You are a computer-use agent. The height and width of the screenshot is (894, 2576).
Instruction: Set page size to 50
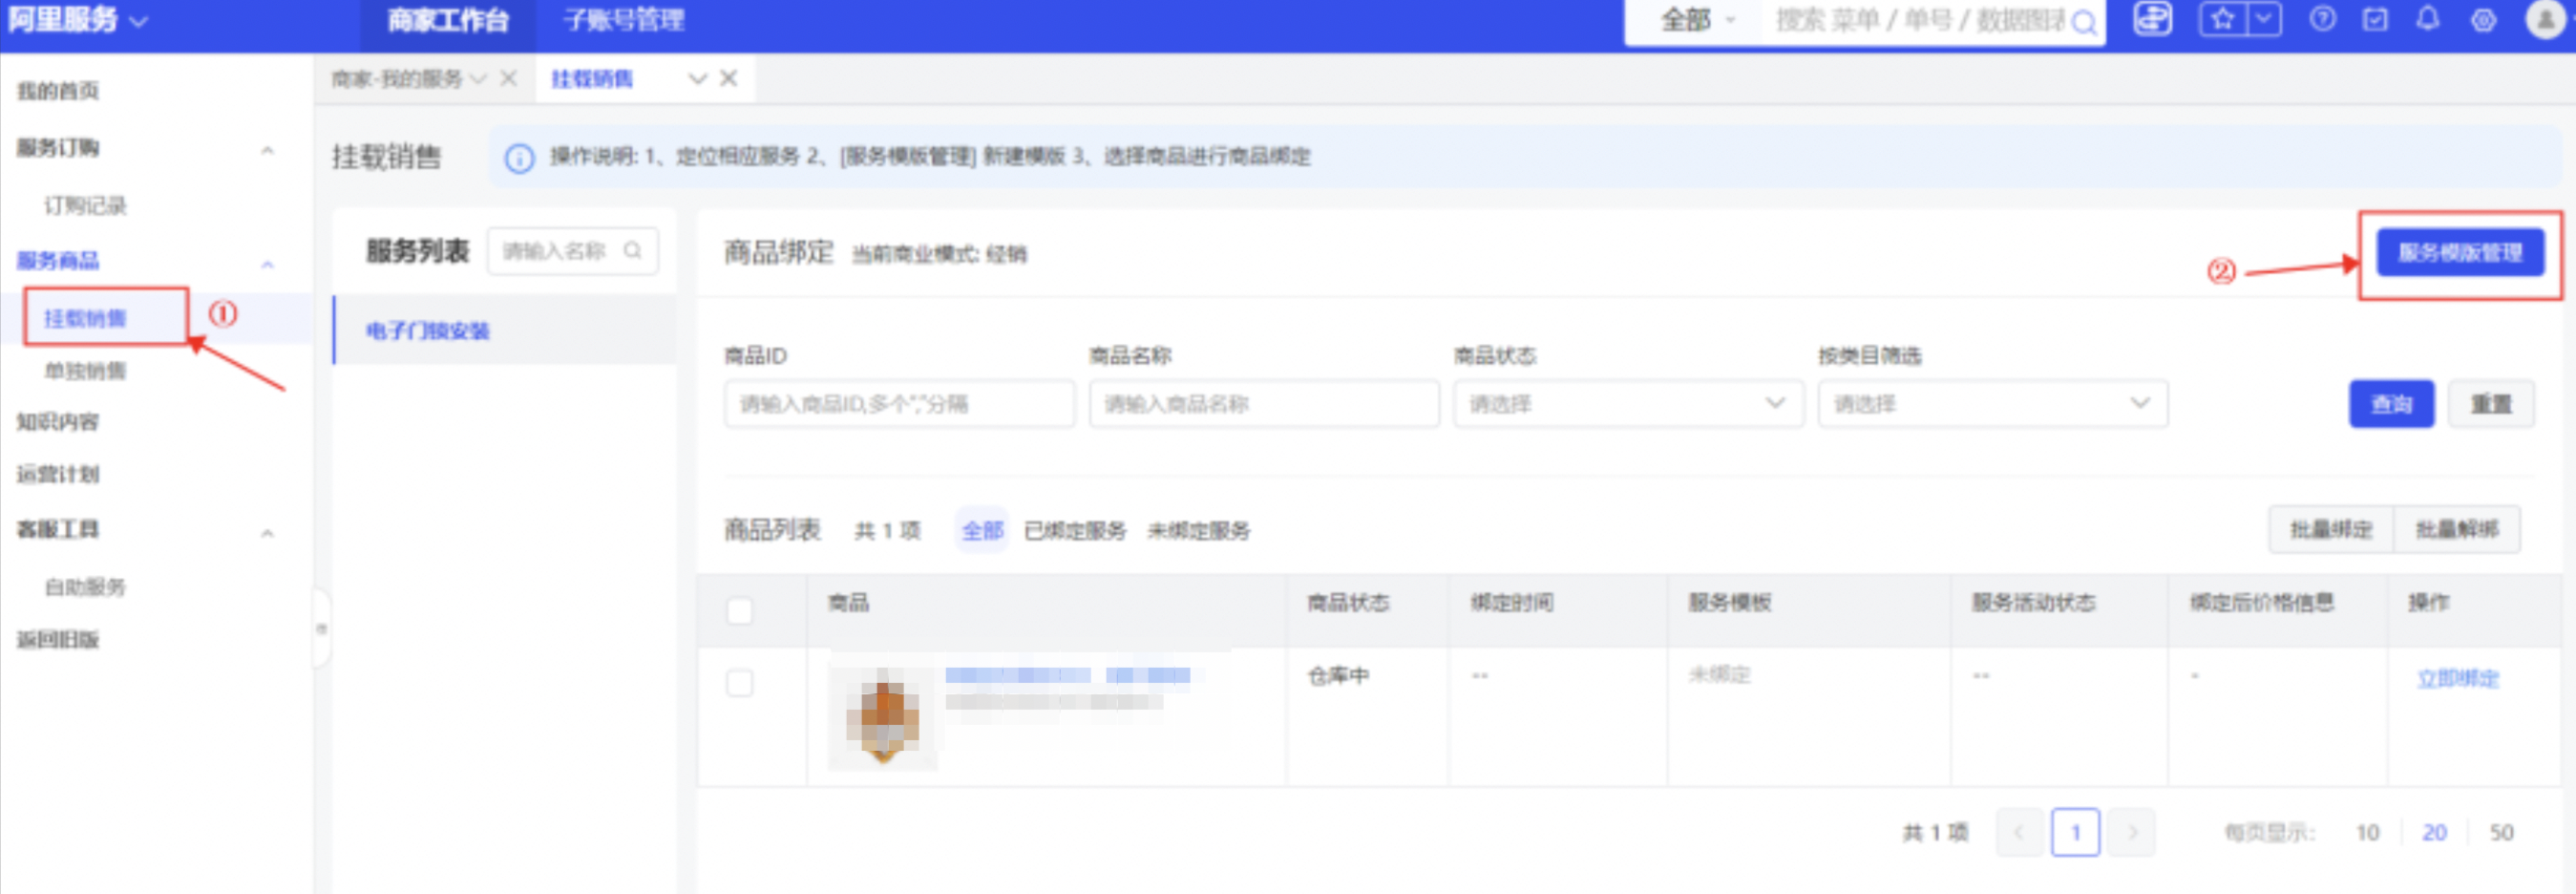coord(2501,833)
